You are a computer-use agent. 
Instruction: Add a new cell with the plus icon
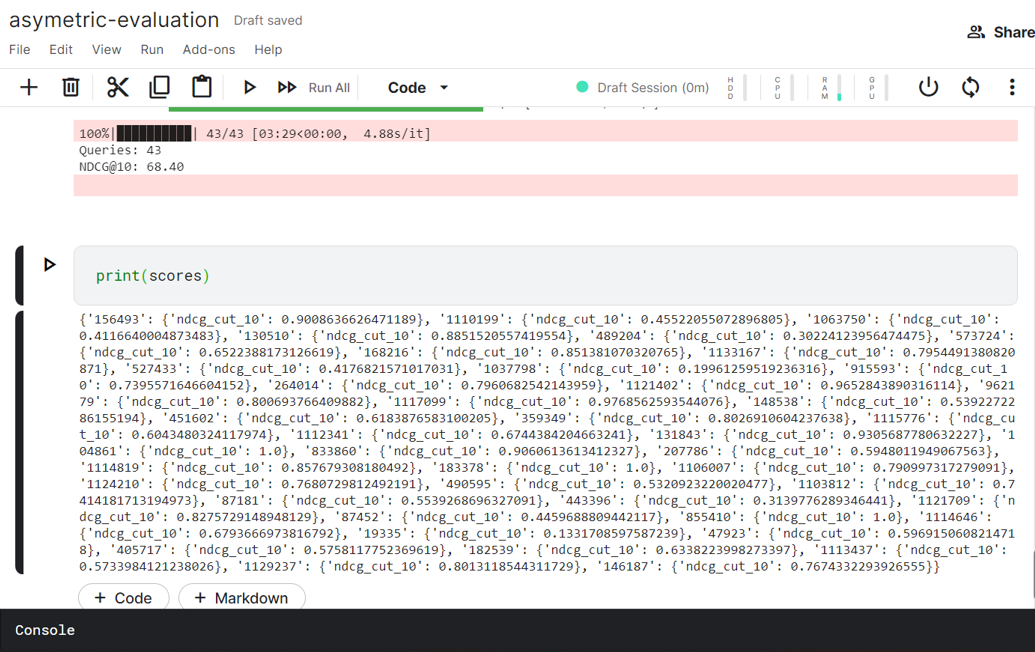tap(28, 87)
